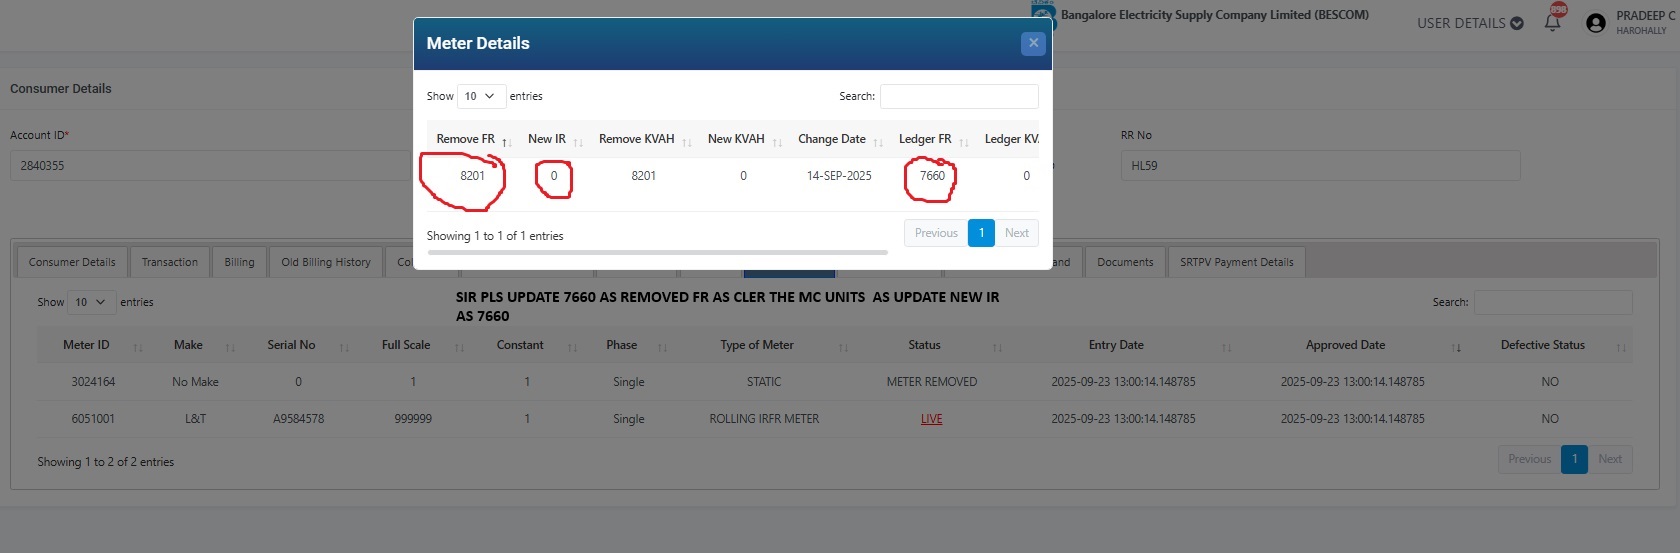Sort by New KVAH column
The image size is (1680, 553).
click(743, 139)
